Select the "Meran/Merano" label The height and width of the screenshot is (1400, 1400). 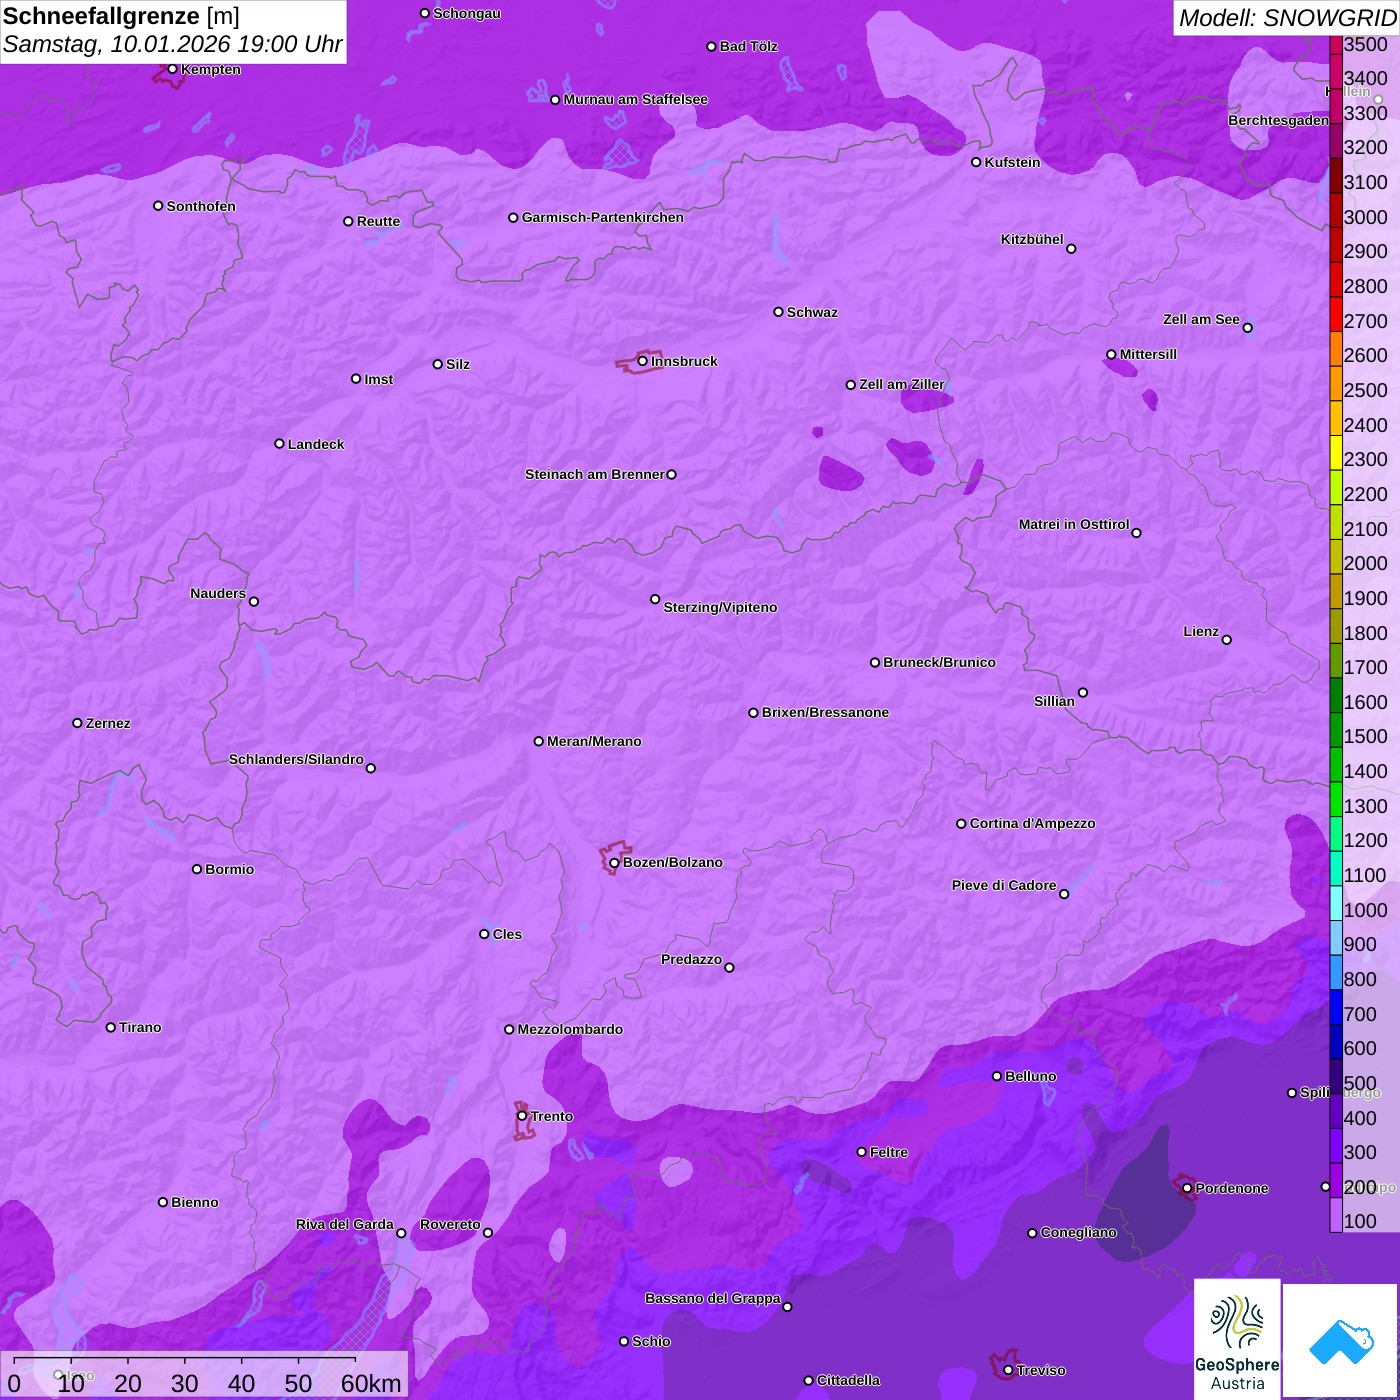(594, 741)
